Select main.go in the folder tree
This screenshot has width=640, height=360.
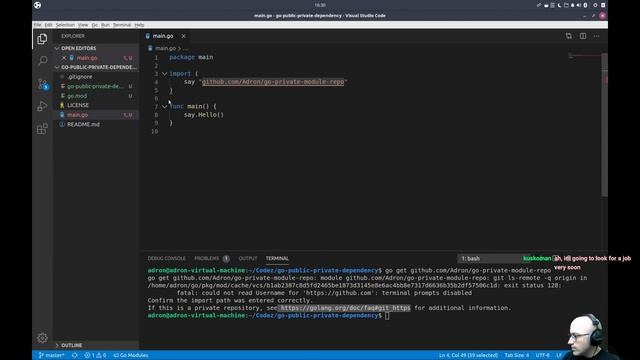click(x=96, y=115)
